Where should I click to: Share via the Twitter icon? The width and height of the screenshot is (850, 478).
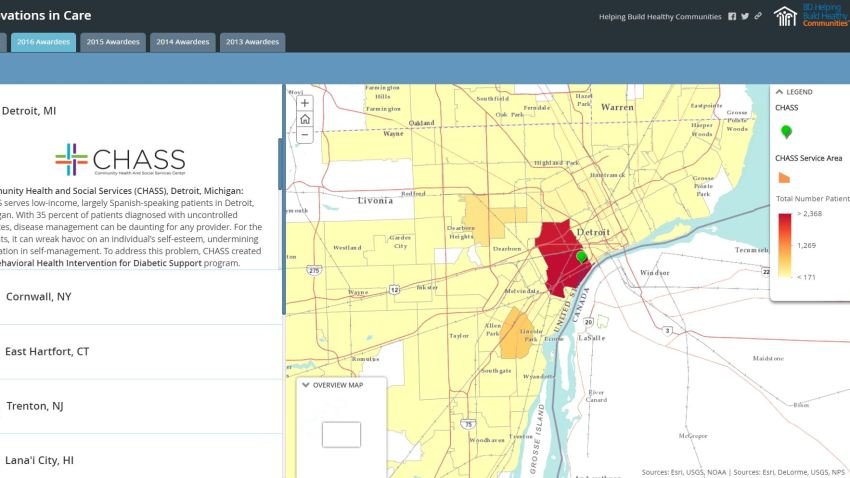(x=745, y=16)
